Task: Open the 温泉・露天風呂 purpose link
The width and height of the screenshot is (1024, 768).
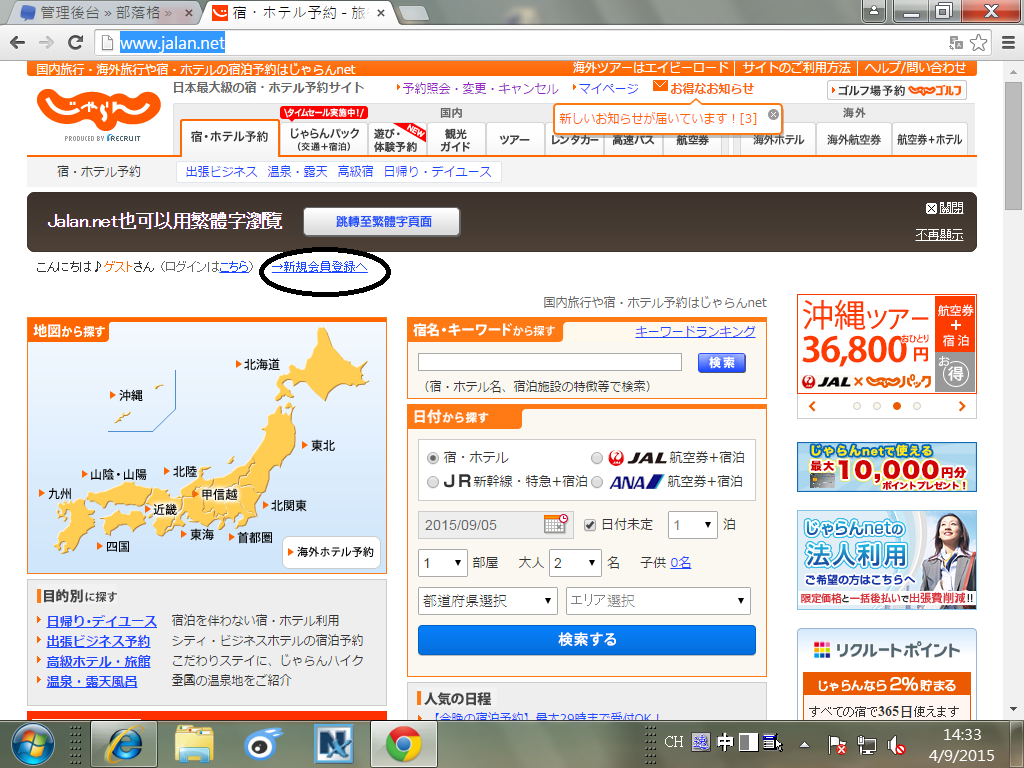Action: pos(92,681)
